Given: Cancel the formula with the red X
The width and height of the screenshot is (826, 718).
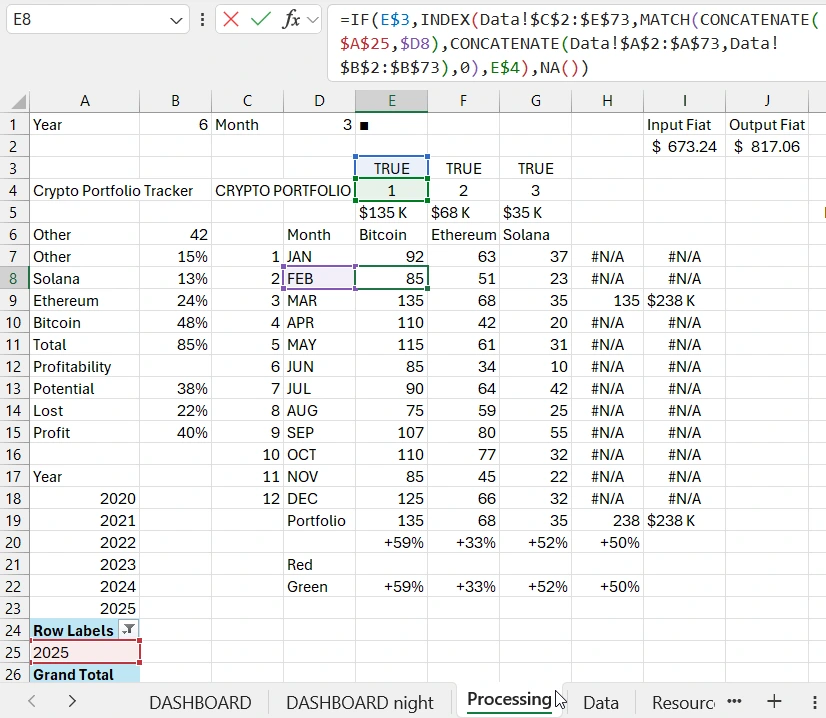Looking at the screenshot, I should [231, 18].
